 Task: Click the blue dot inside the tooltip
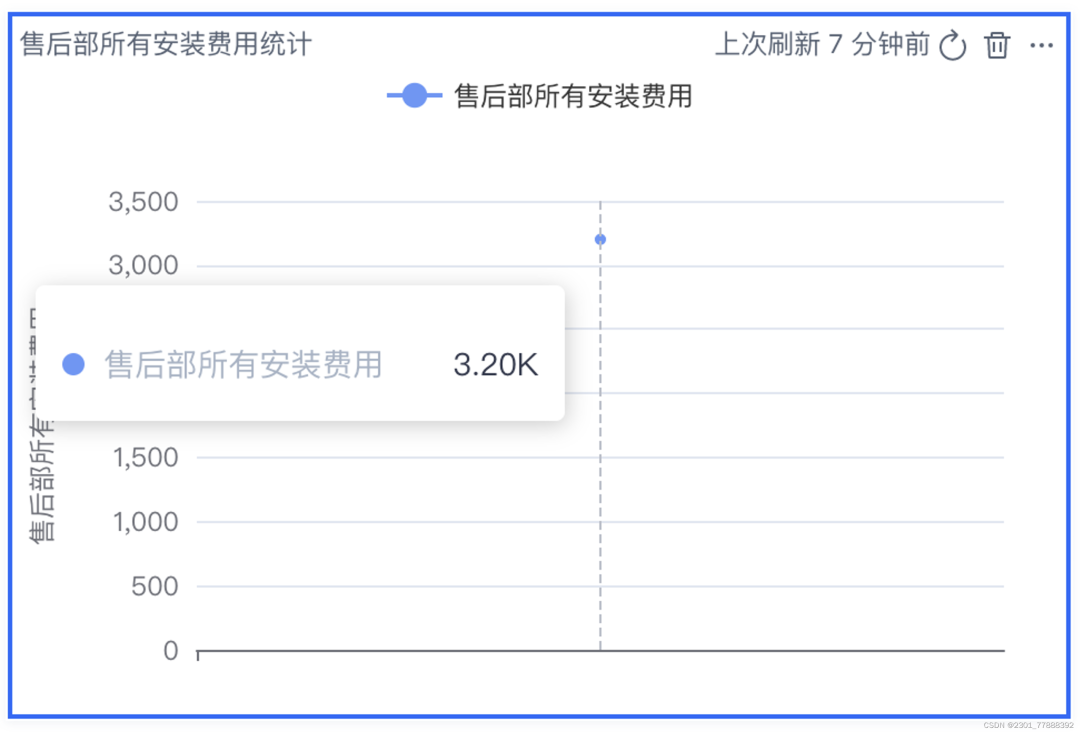(x=73, y=365)
